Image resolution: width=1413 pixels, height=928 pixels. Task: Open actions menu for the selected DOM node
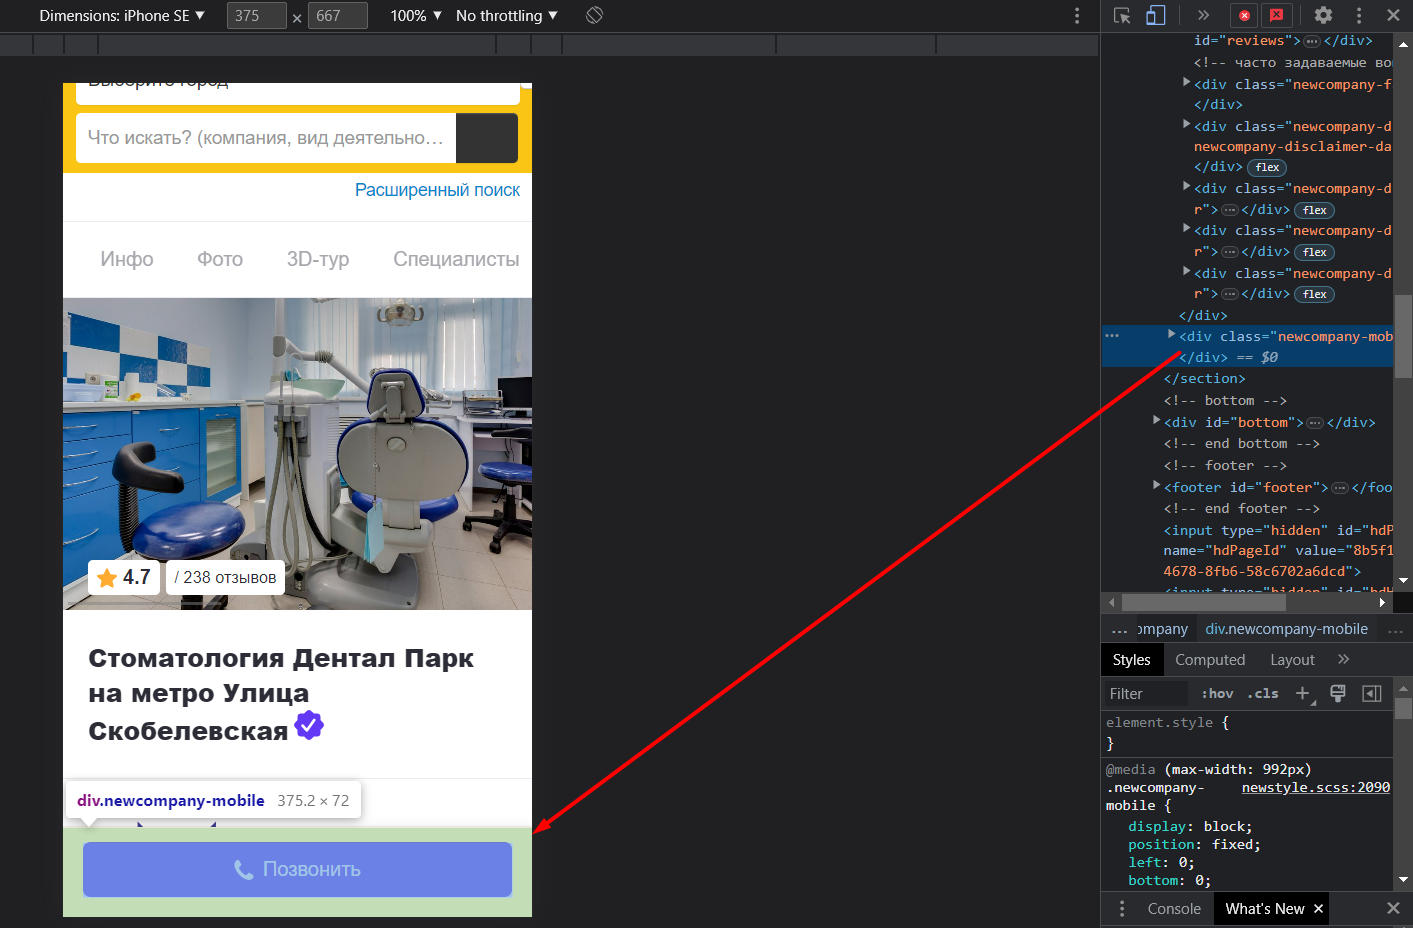click(x=1112, y=336)
